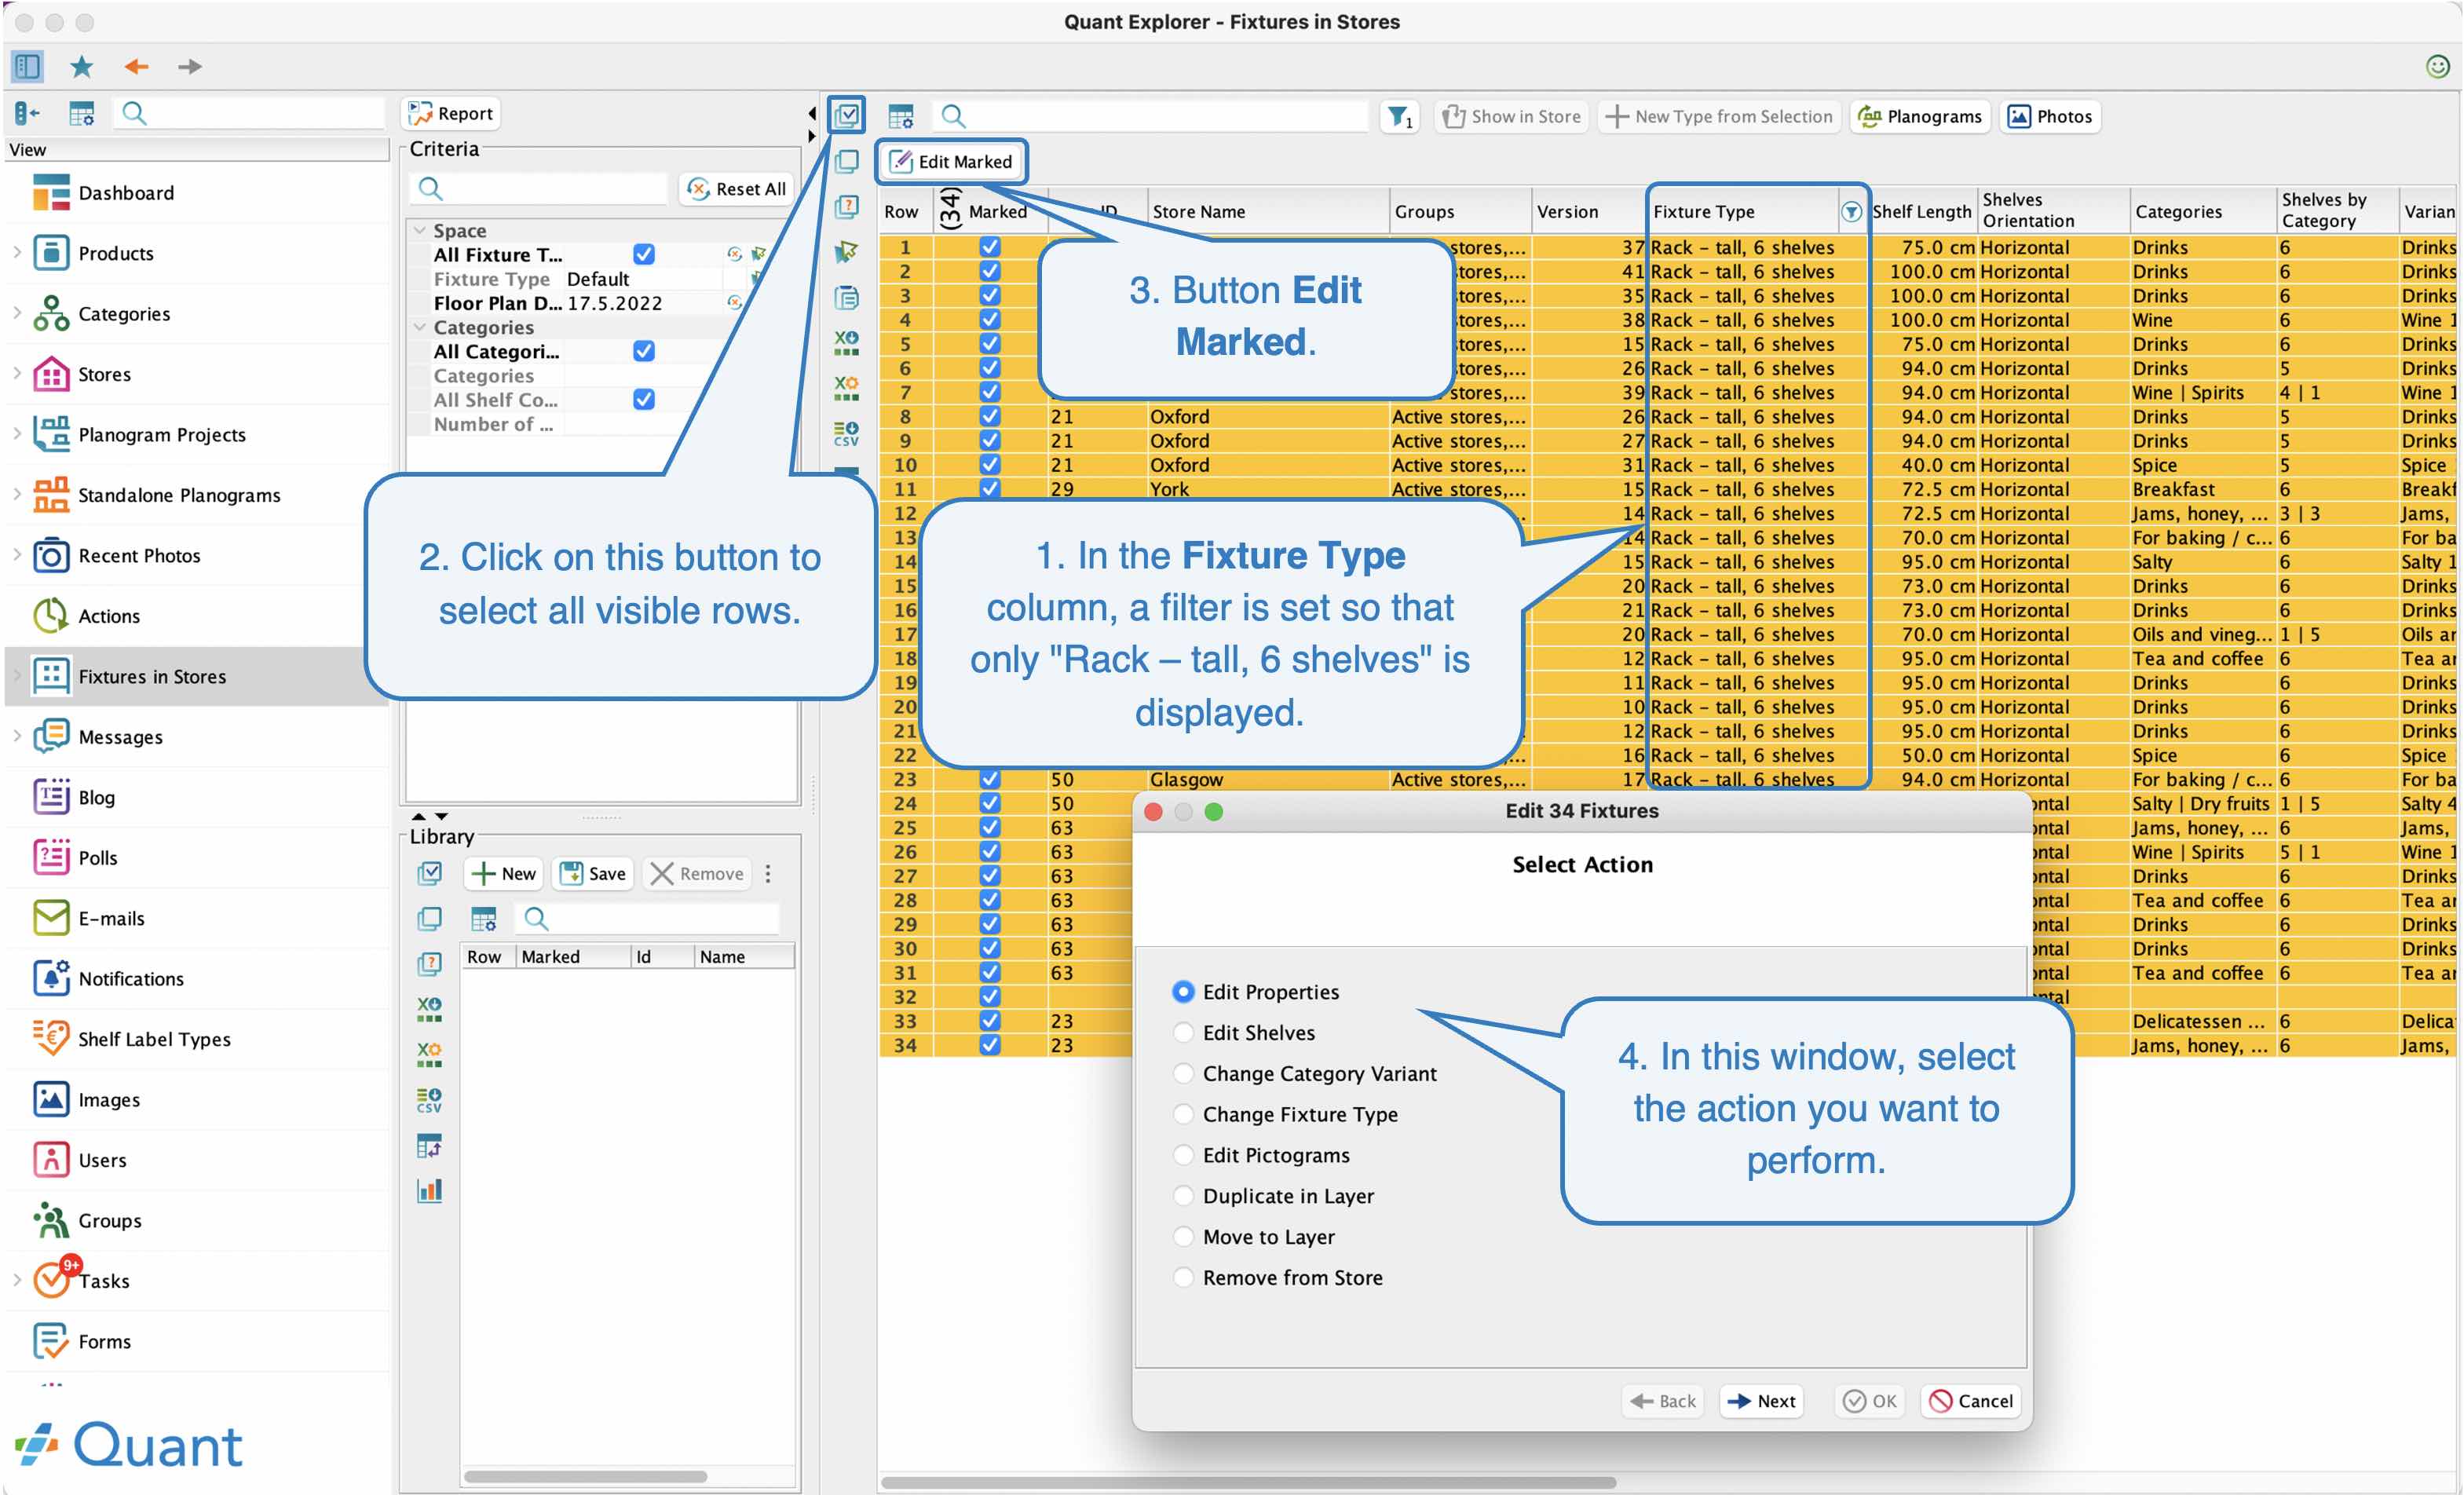This screenshot has height=1495, width=2464.
Task: Open the Photos button
Action: tap(2050, 116)
